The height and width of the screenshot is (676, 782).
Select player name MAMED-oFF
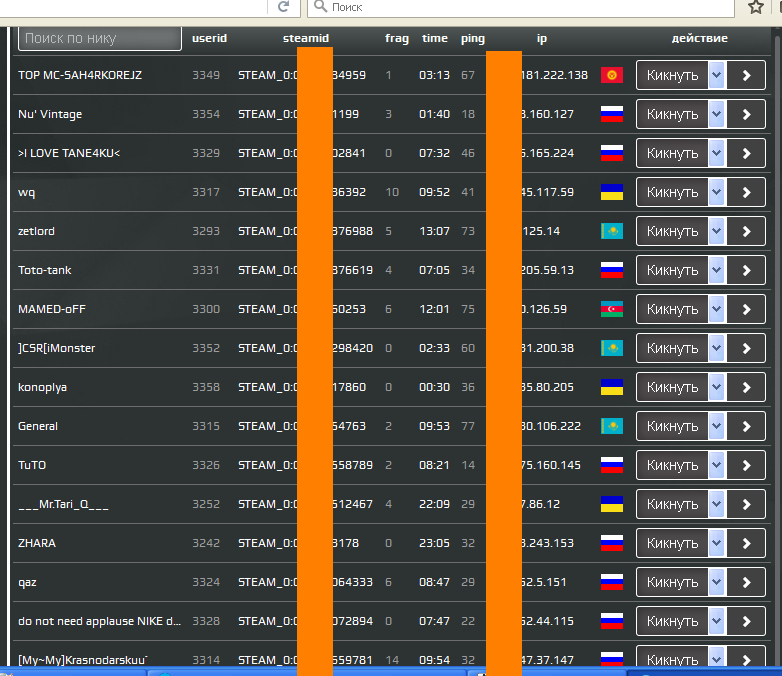coord(52,309)
